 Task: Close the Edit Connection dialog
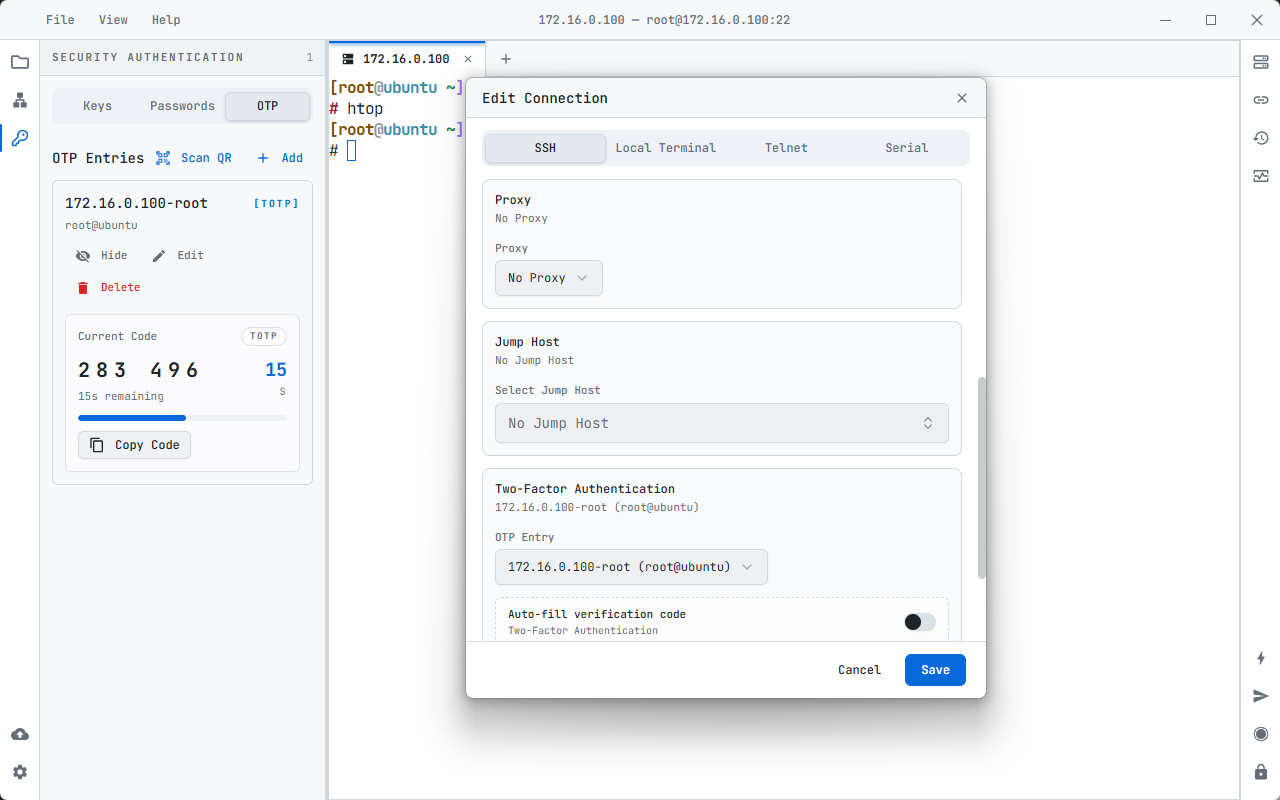(x=962, y=98)
